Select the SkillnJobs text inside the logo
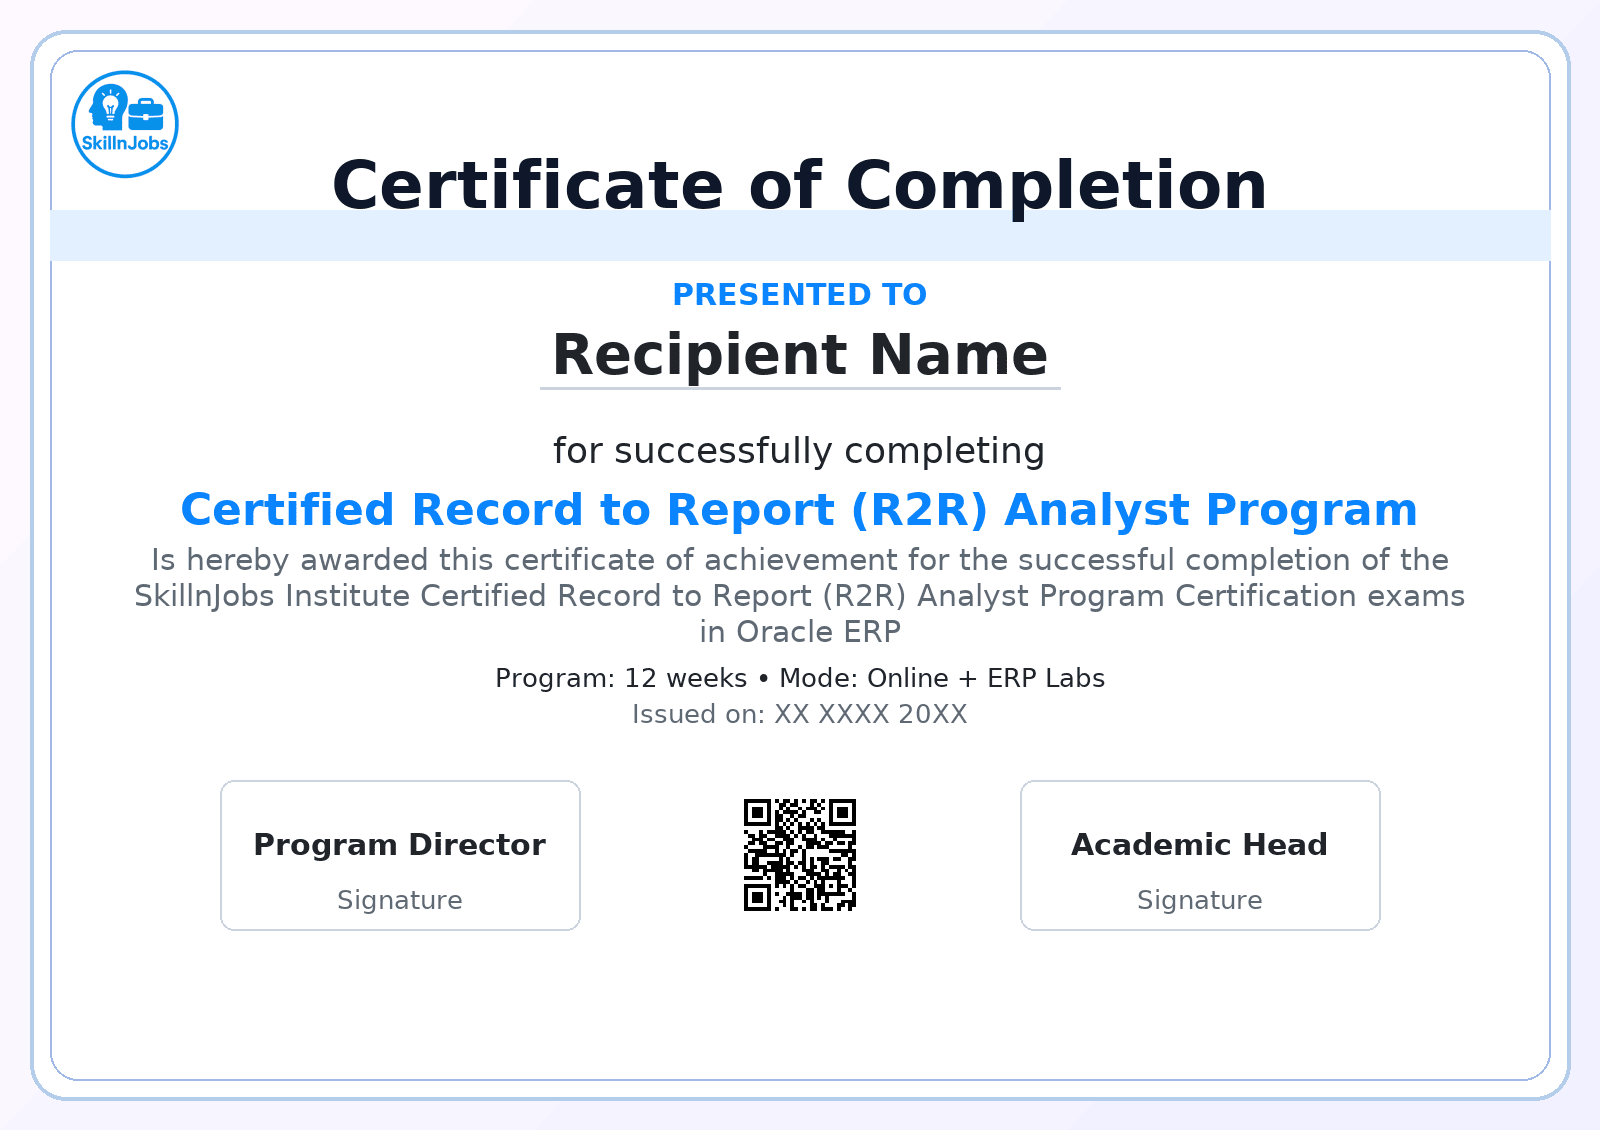Image resolution: width=1600 pixels, height=1130 pixels. pyautogui.click(x=125, y=143)
